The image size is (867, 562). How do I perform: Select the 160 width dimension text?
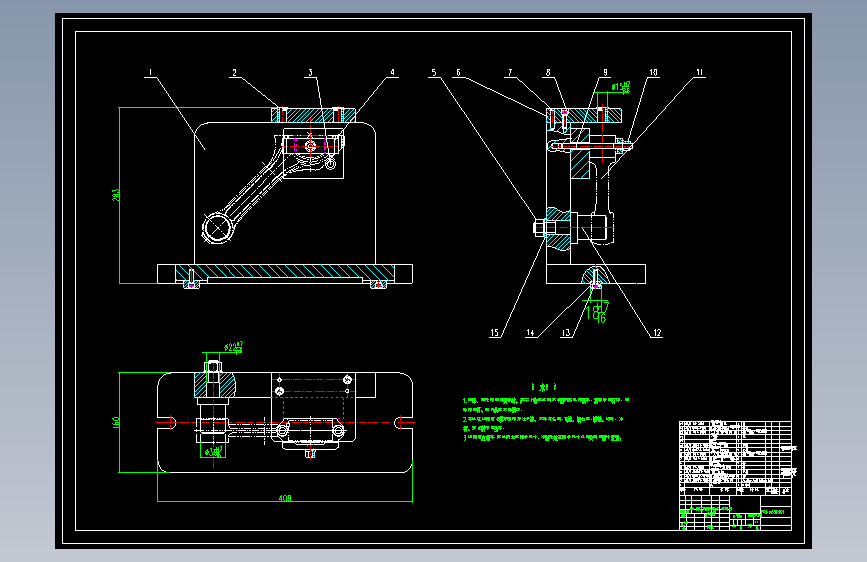click(x=116, y=422)
